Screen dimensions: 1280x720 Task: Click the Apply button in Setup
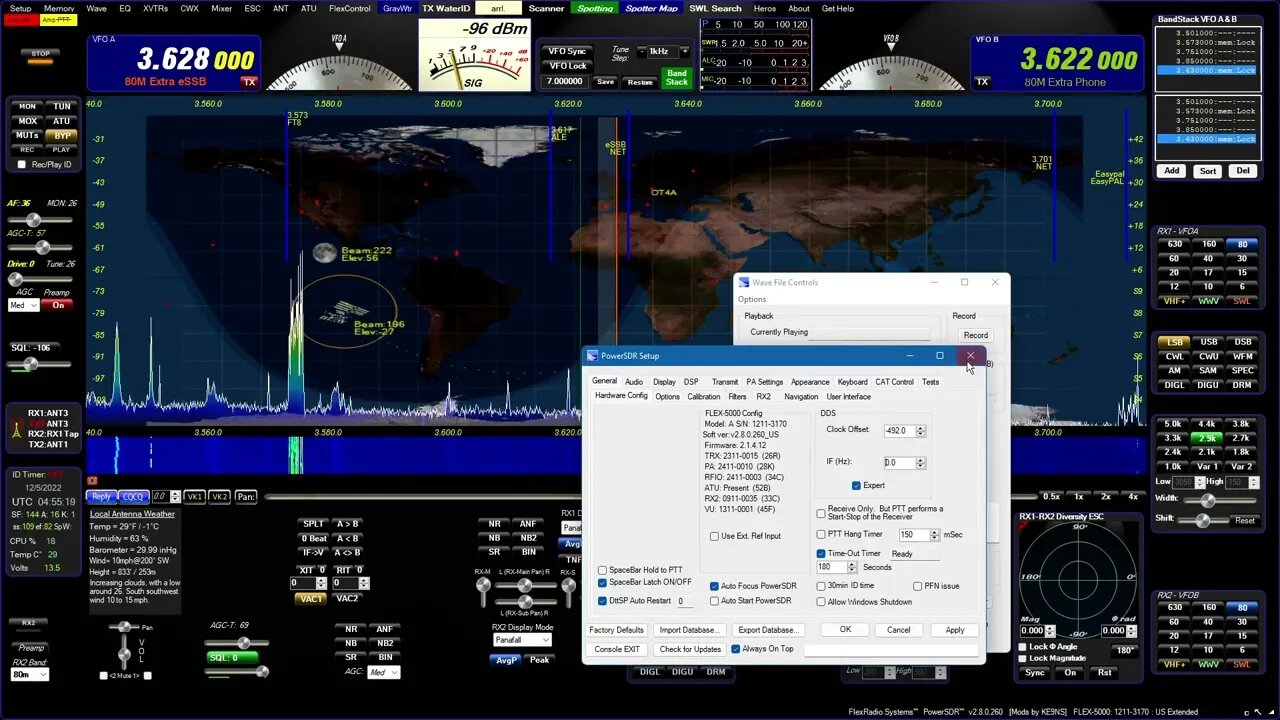tap(955, 630)
